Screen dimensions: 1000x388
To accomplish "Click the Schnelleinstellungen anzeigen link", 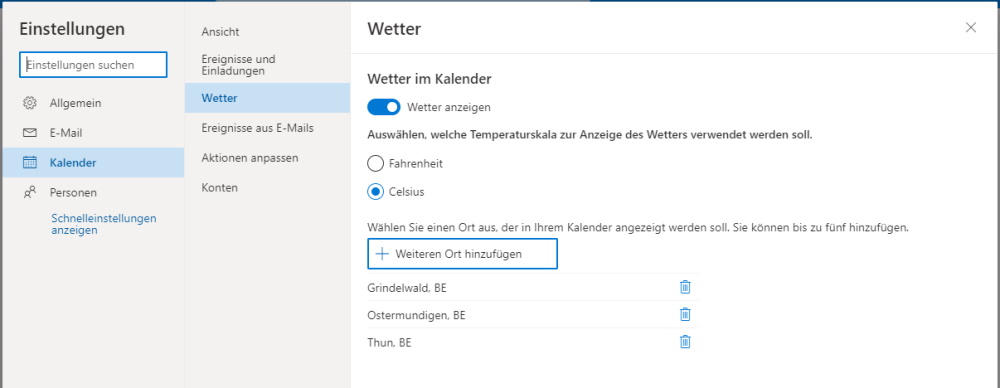I will [x=103, y=224].
